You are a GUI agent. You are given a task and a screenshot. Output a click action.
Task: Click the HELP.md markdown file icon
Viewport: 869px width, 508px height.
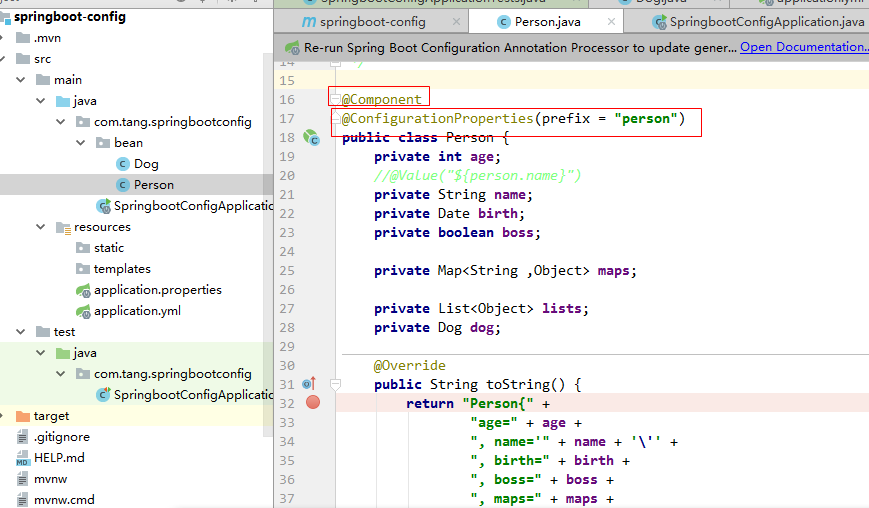[x=22, y=458]
